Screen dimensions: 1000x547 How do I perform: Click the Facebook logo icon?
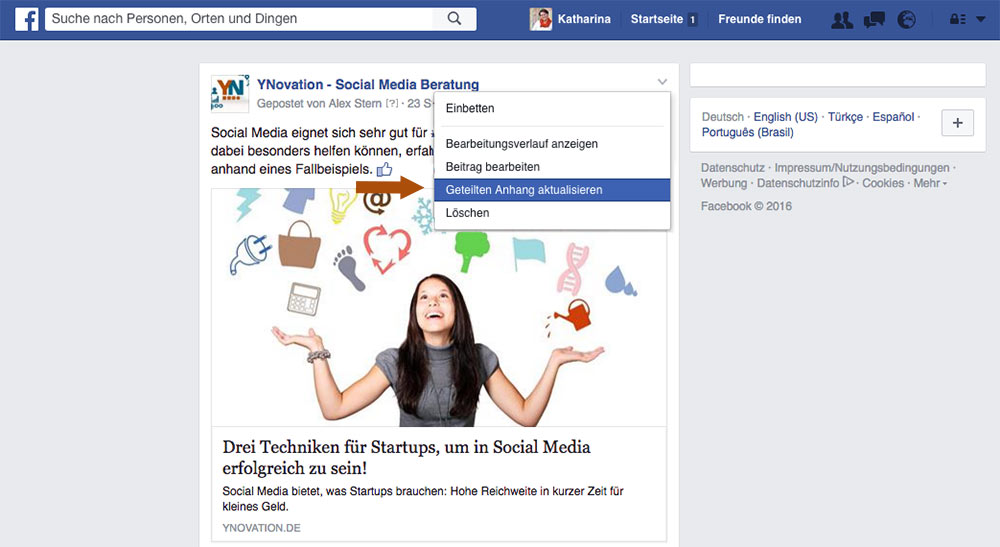27,19
